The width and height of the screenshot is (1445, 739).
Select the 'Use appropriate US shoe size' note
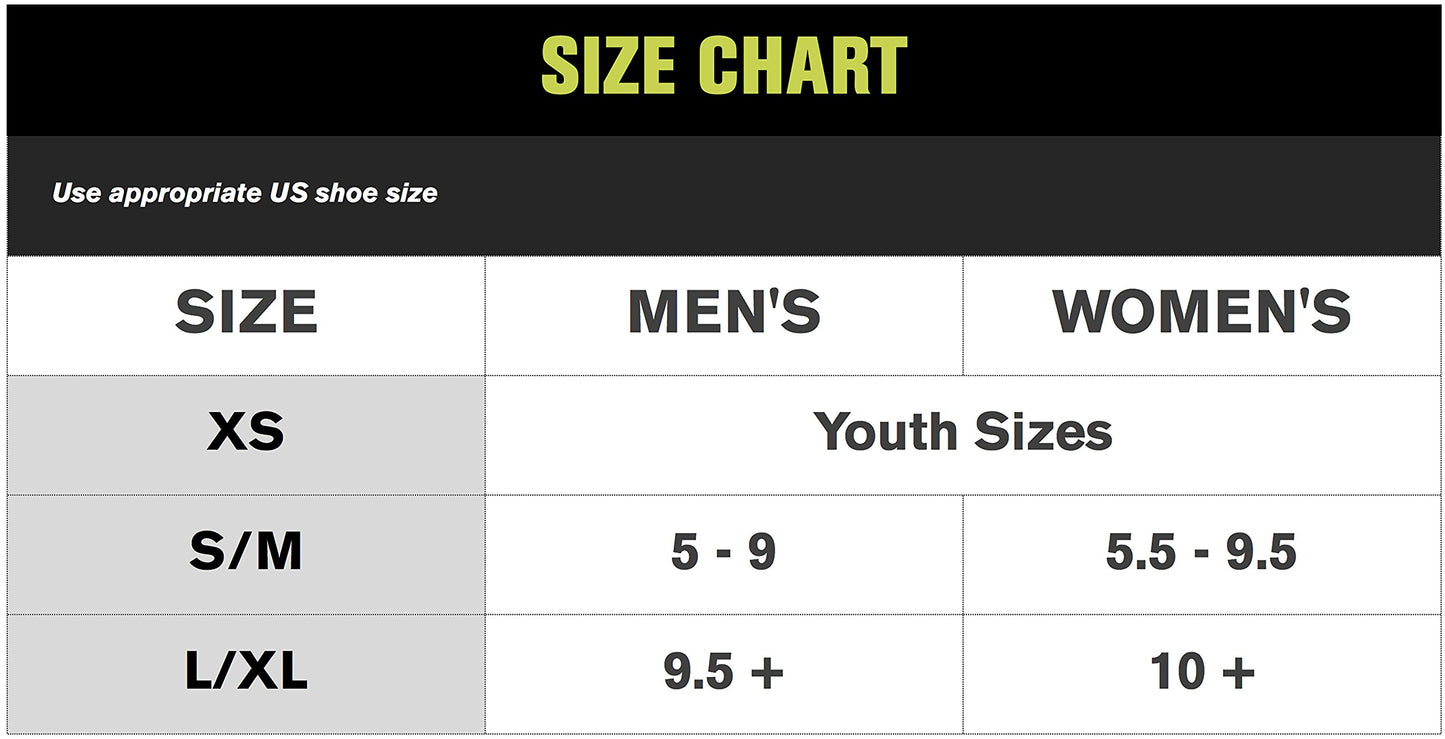245,192
